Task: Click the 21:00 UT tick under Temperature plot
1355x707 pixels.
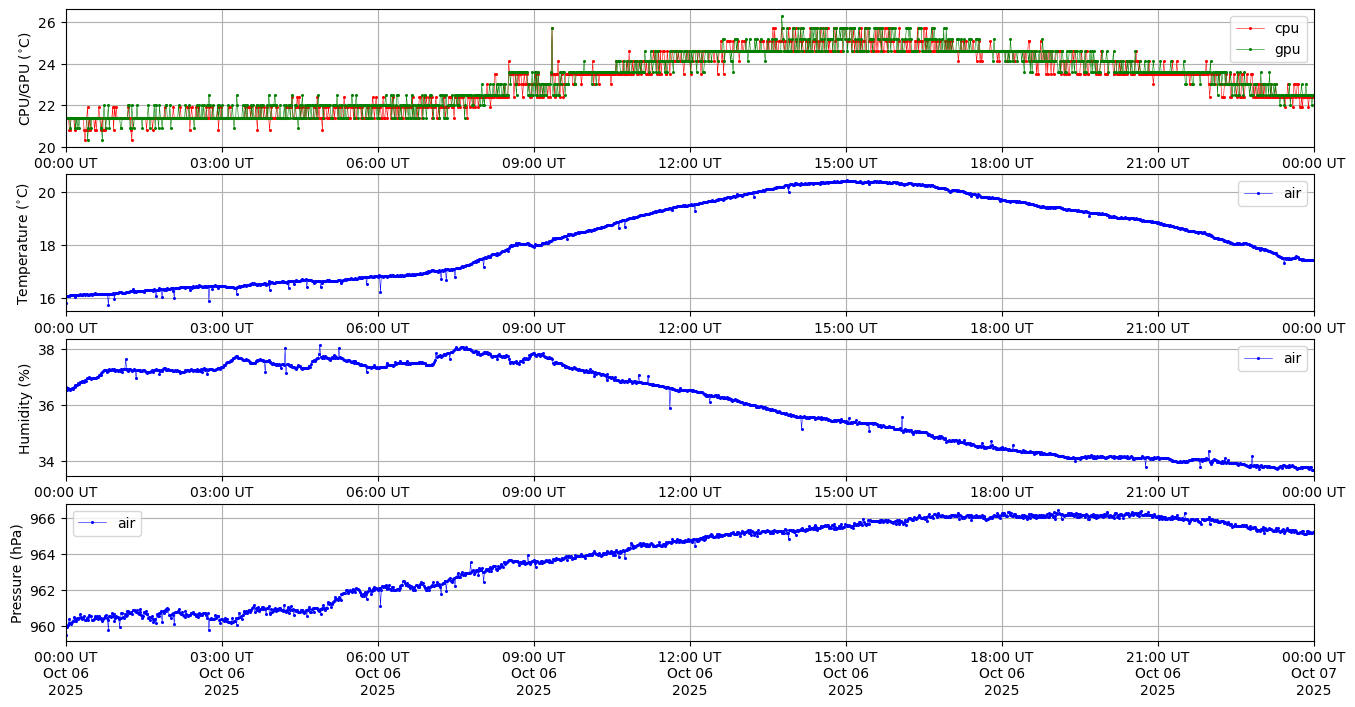Action: [1158, 328]
